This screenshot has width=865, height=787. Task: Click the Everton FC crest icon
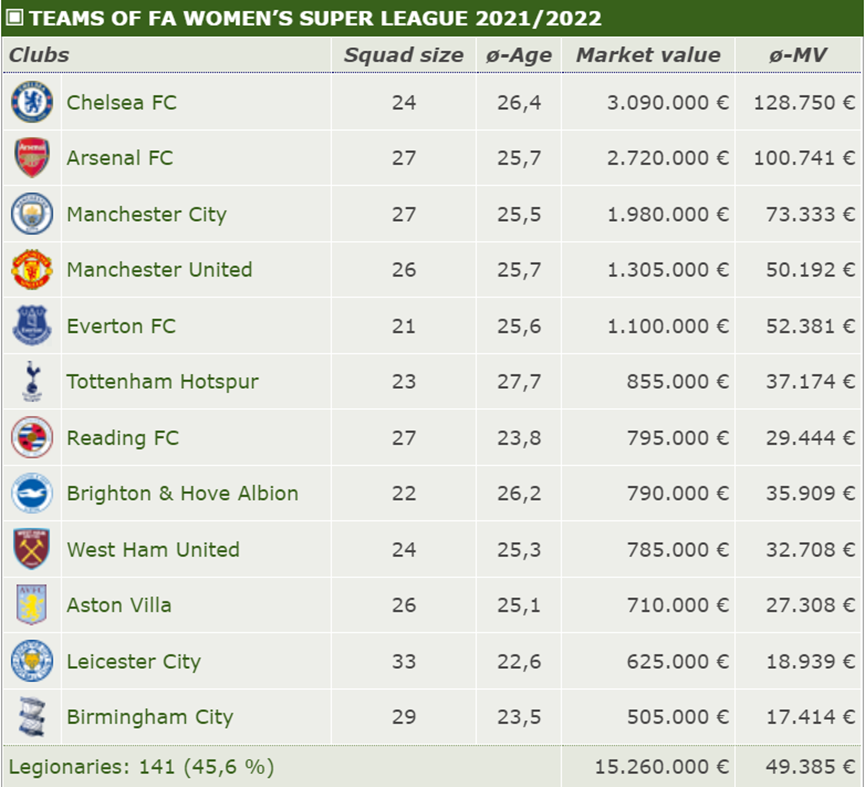tap(31, 326)
